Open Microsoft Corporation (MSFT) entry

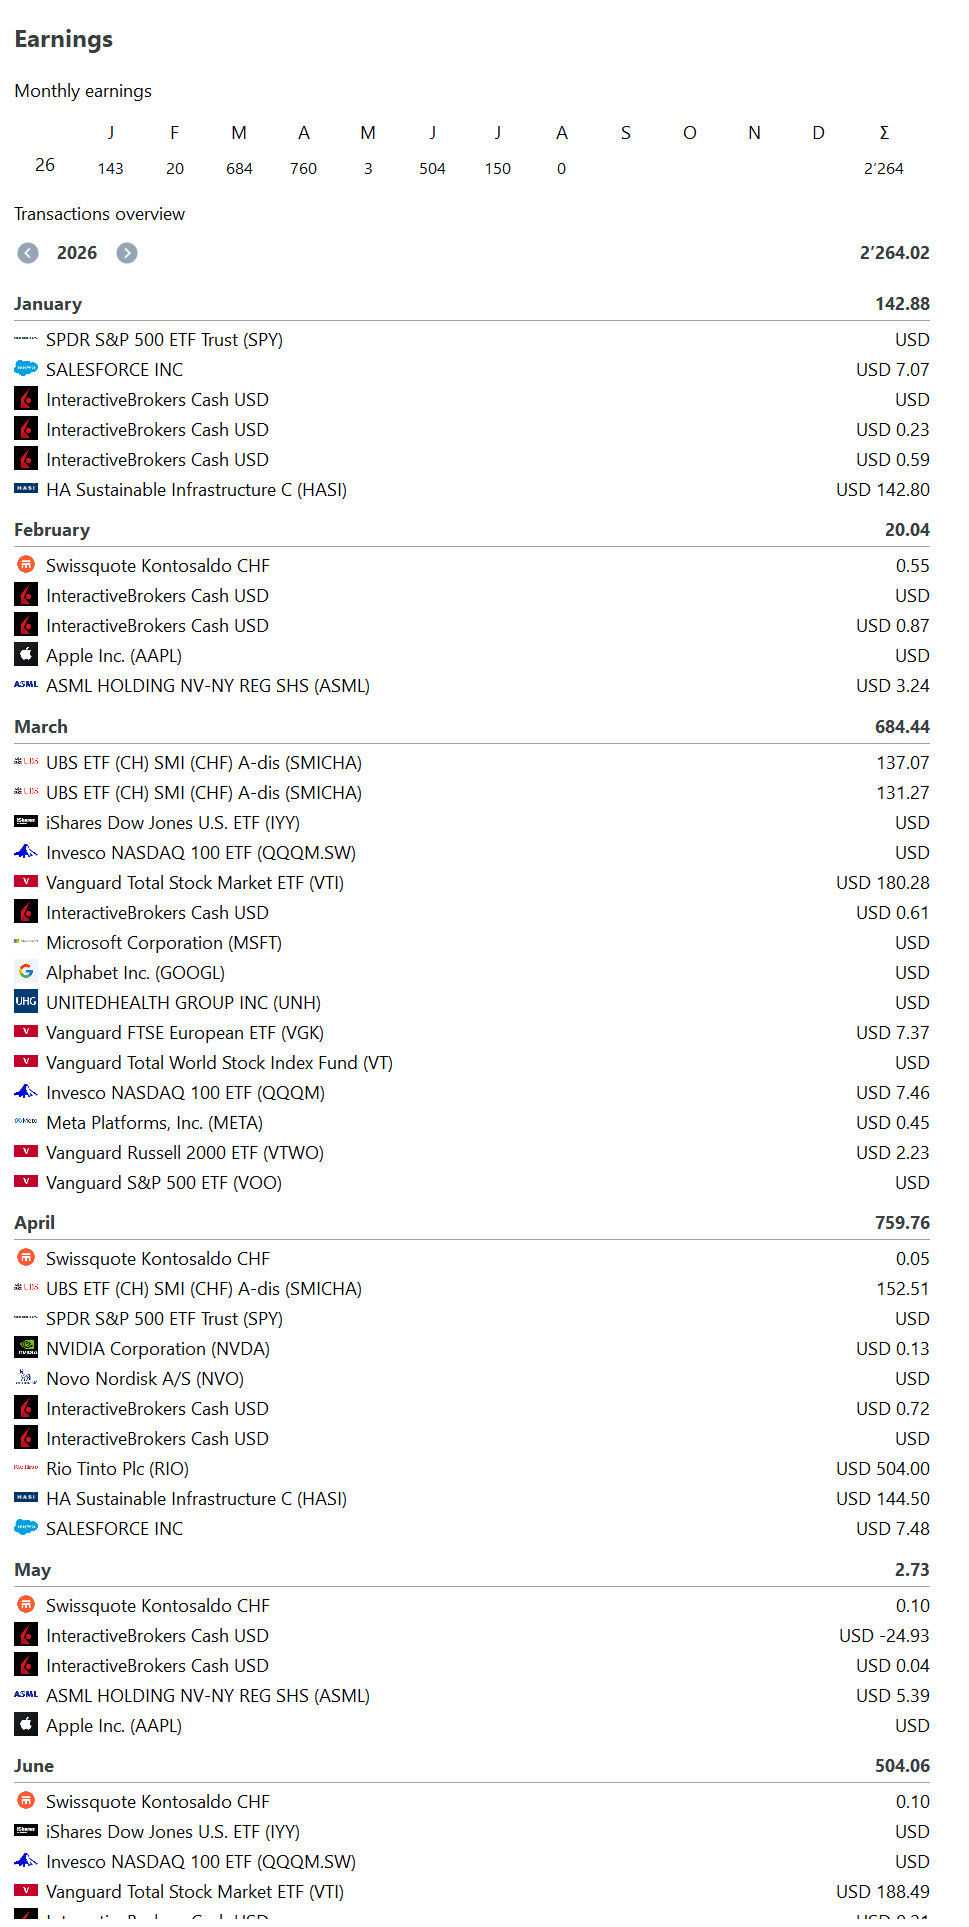472,942
